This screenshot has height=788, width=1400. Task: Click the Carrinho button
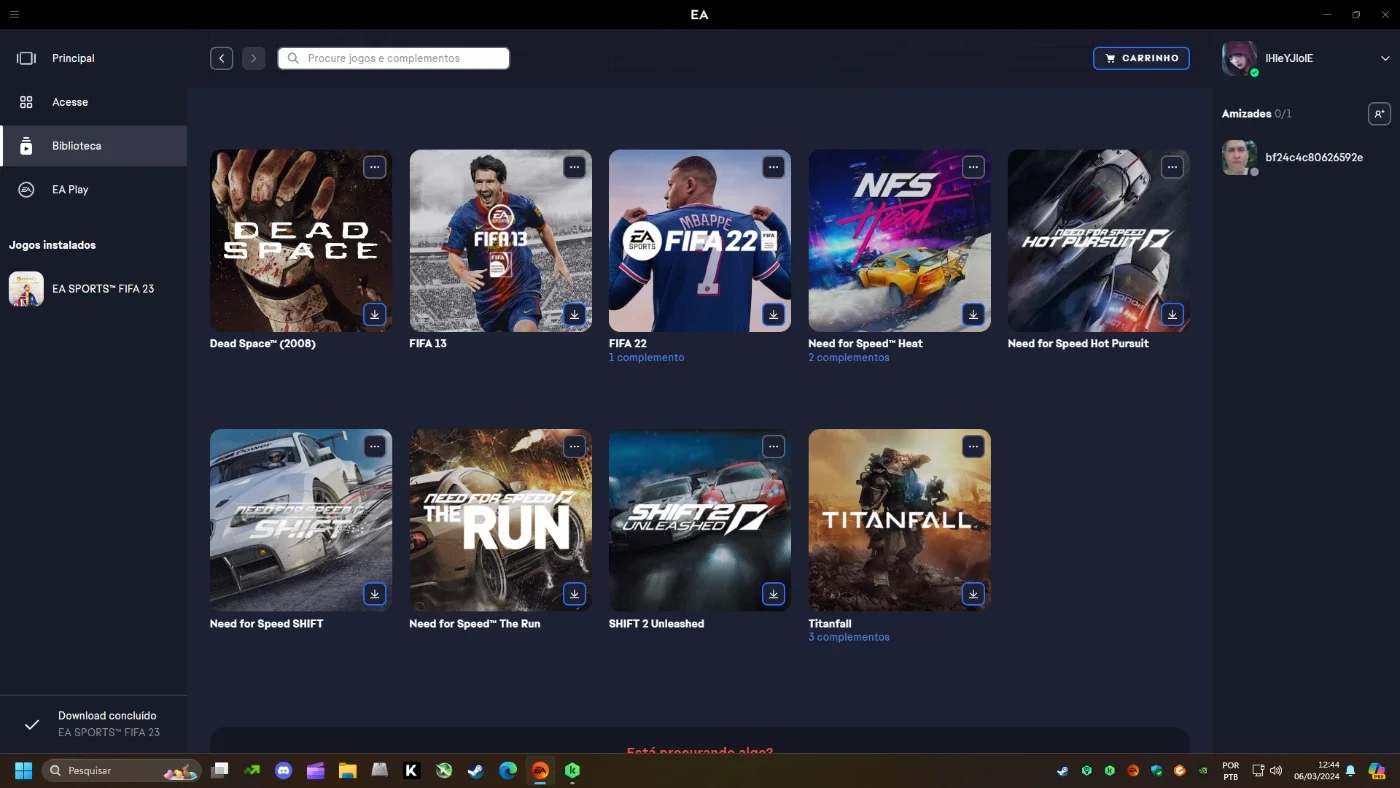(1141, 58)
